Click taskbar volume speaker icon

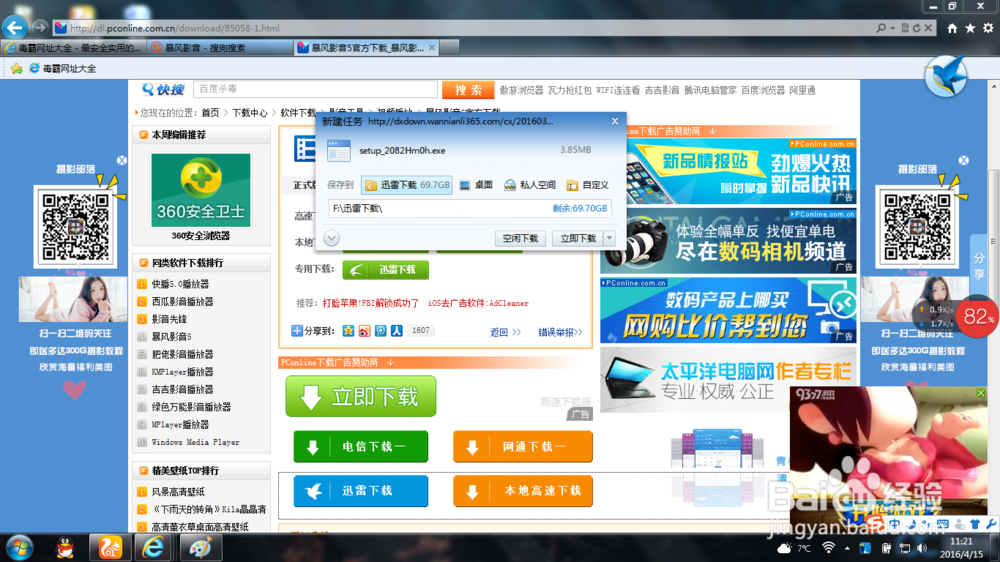(x=922, y=549)
